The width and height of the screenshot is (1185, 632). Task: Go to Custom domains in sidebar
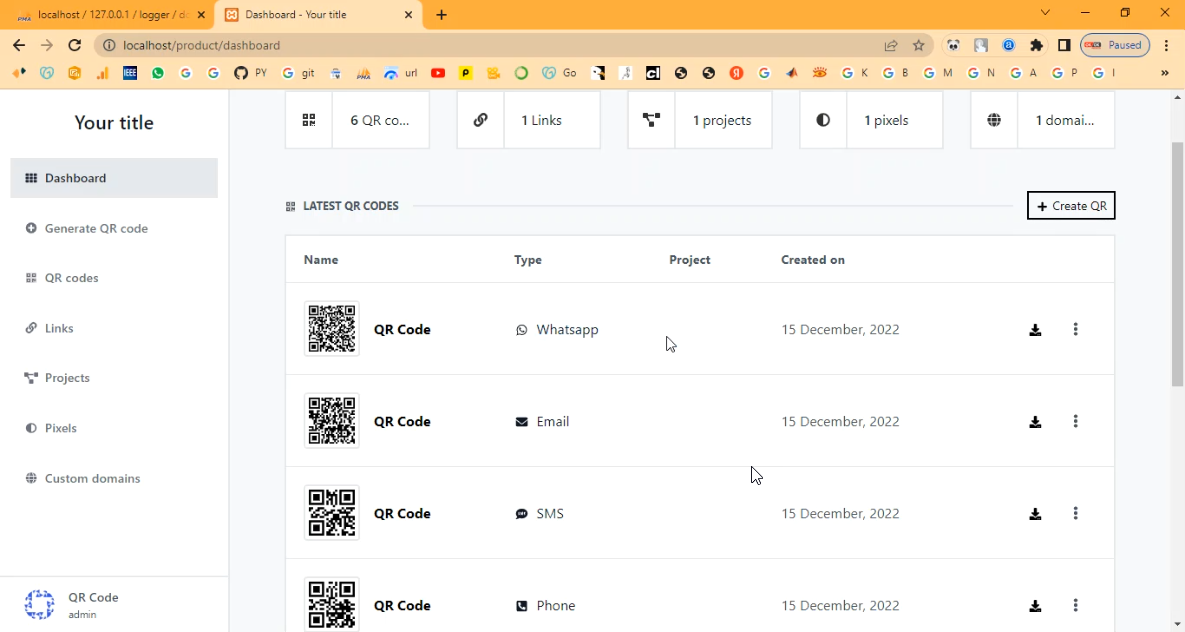92,478
